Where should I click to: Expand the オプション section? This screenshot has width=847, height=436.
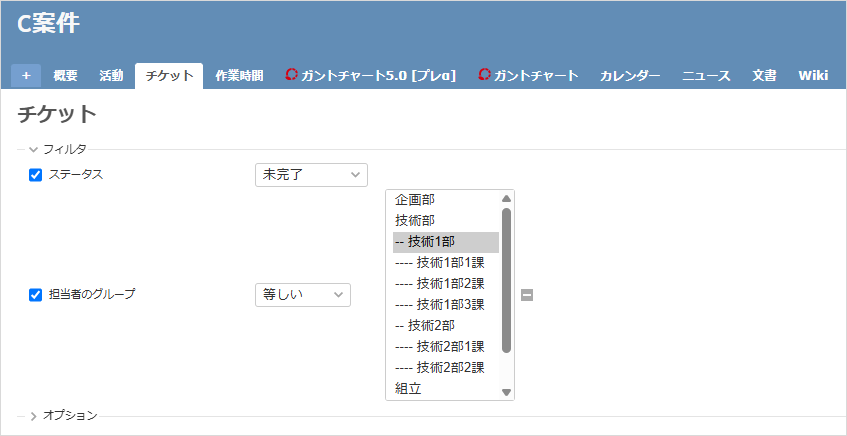[64, 415]
